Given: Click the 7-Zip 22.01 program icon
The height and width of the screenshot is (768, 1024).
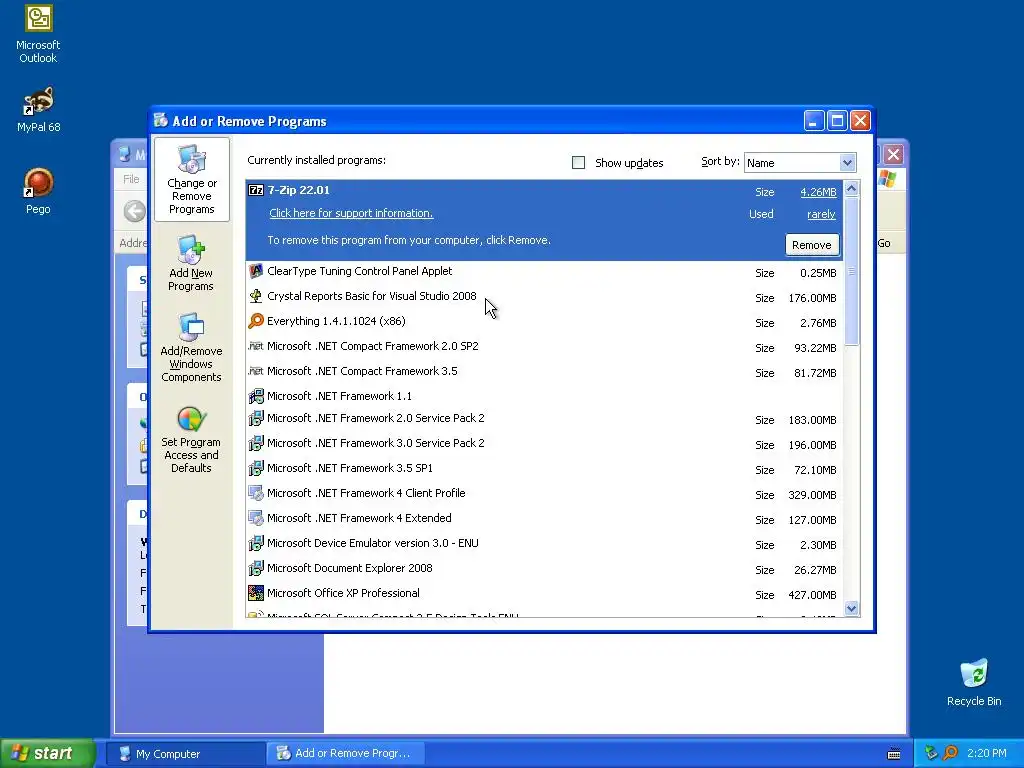Looking at the screenshot, I should click(x=256, y=190).
